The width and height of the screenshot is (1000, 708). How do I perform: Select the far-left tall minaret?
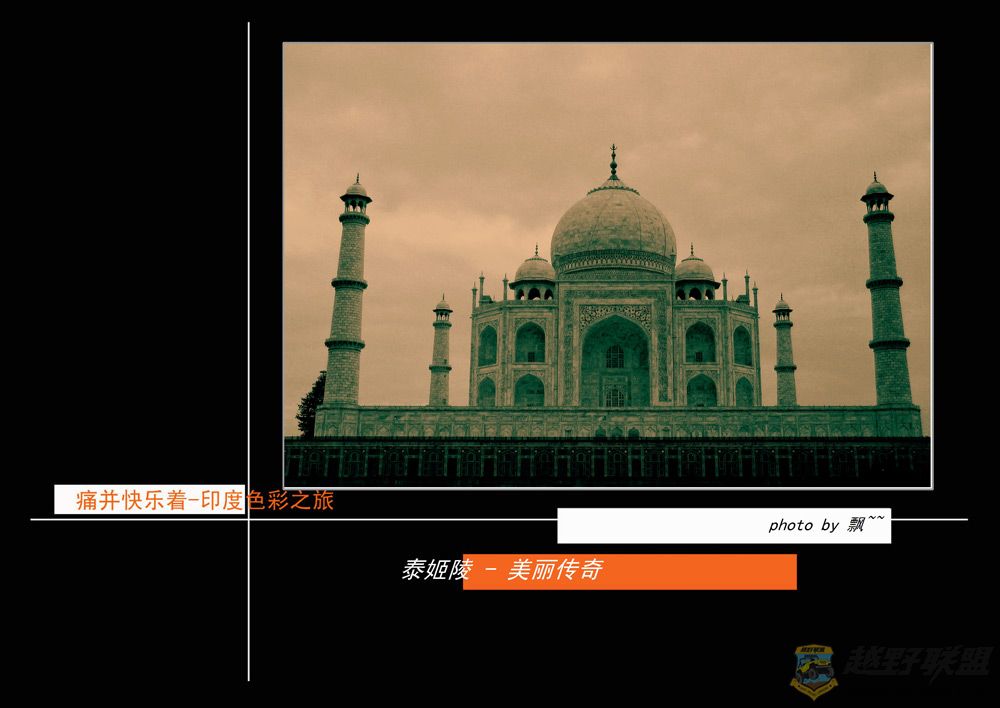tap(347, 300)
